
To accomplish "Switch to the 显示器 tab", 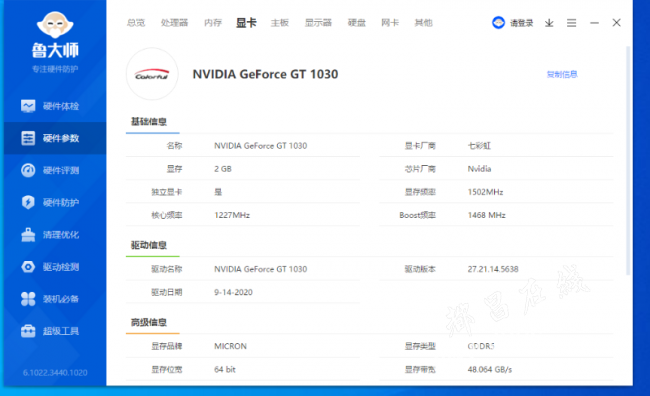I will (318, 23).
